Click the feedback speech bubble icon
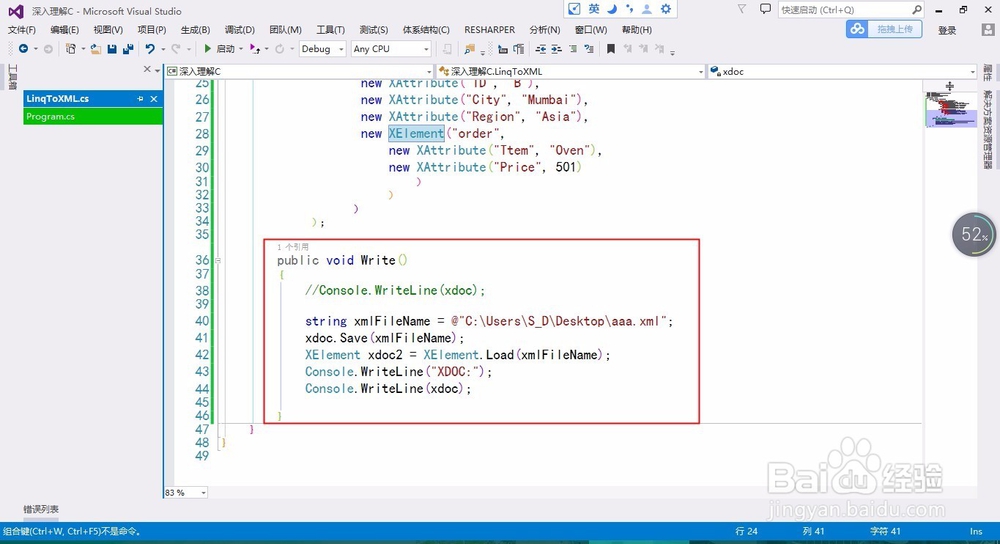Viewport: 1000px width, 544px height. coord(765,9)
